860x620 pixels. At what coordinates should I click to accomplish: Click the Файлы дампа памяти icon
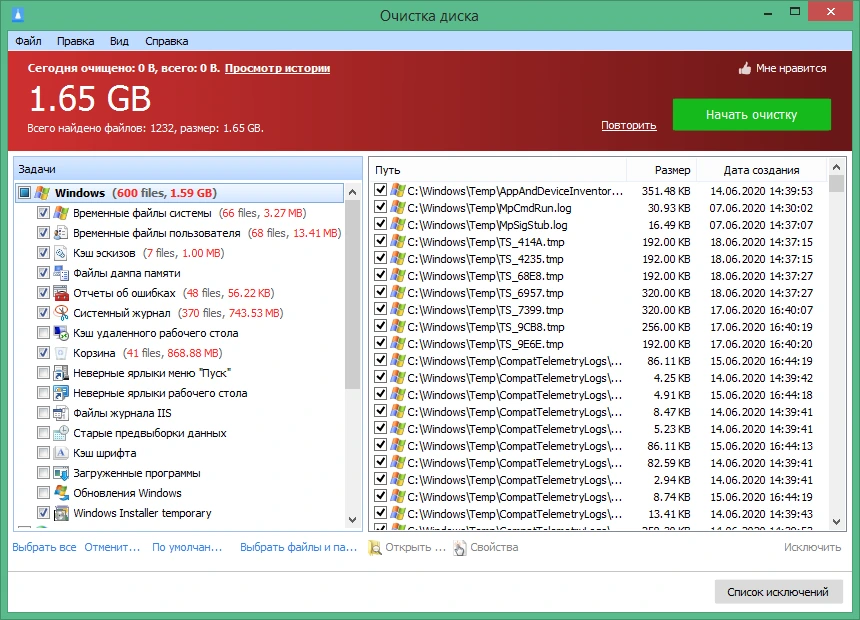pos(61,273)
